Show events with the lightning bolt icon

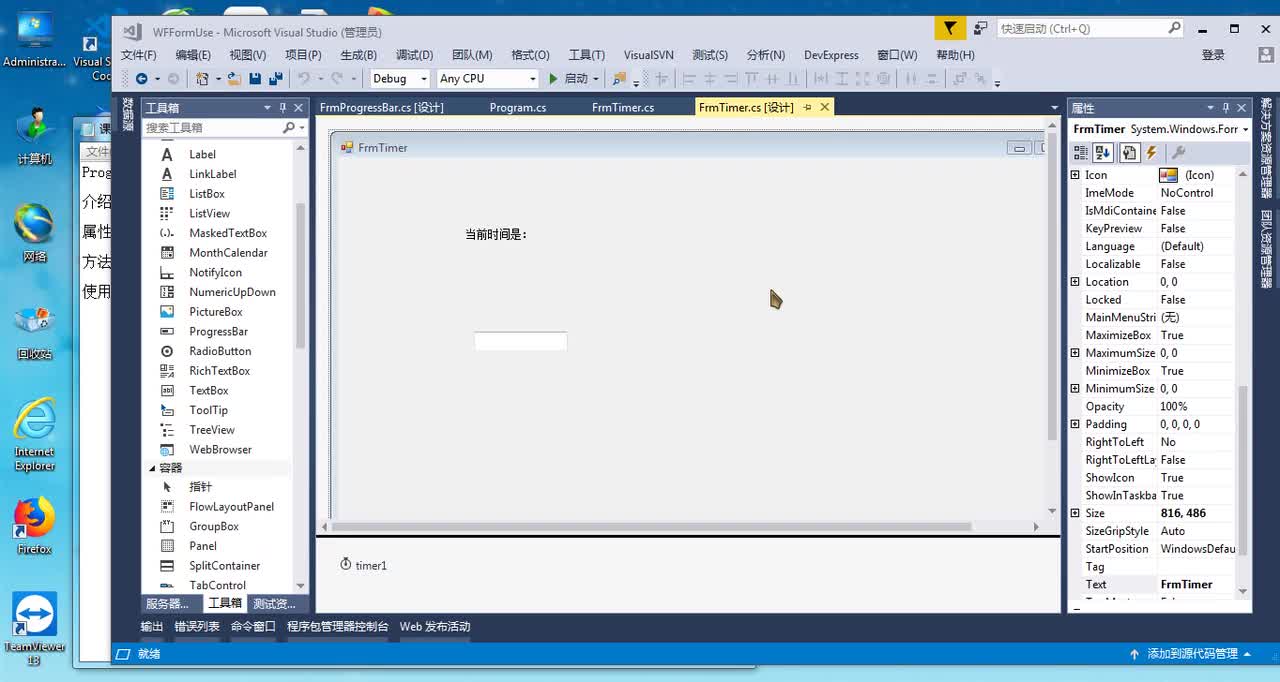pyautogui.click(x=1152, y=152)
